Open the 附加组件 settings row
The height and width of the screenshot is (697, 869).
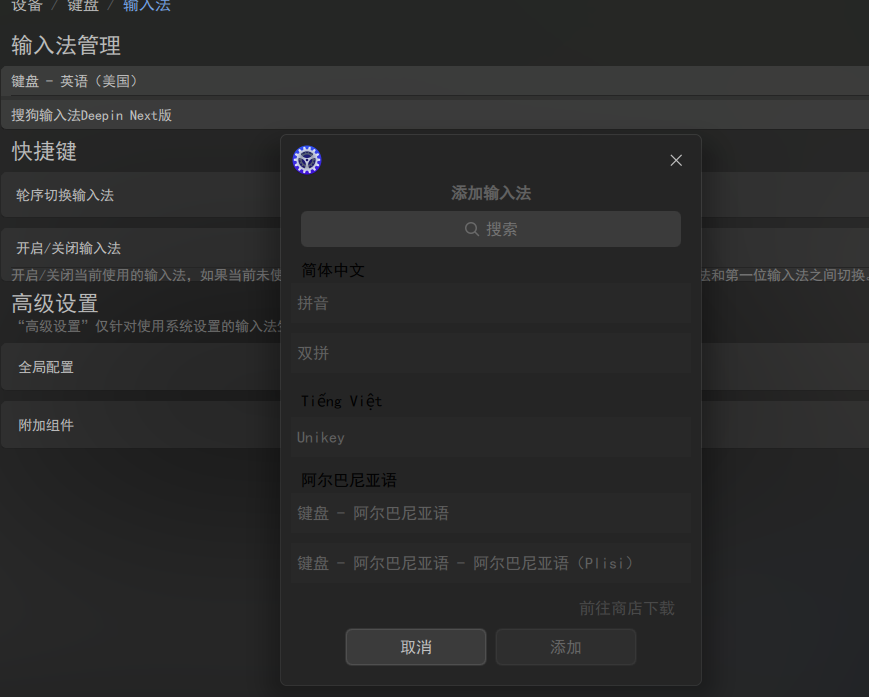(141, 425)
